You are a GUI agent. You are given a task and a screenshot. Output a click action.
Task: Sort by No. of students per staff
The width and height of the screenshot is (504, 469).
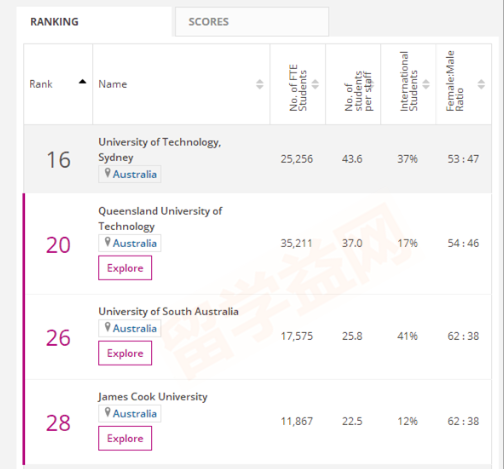point(370,84)
